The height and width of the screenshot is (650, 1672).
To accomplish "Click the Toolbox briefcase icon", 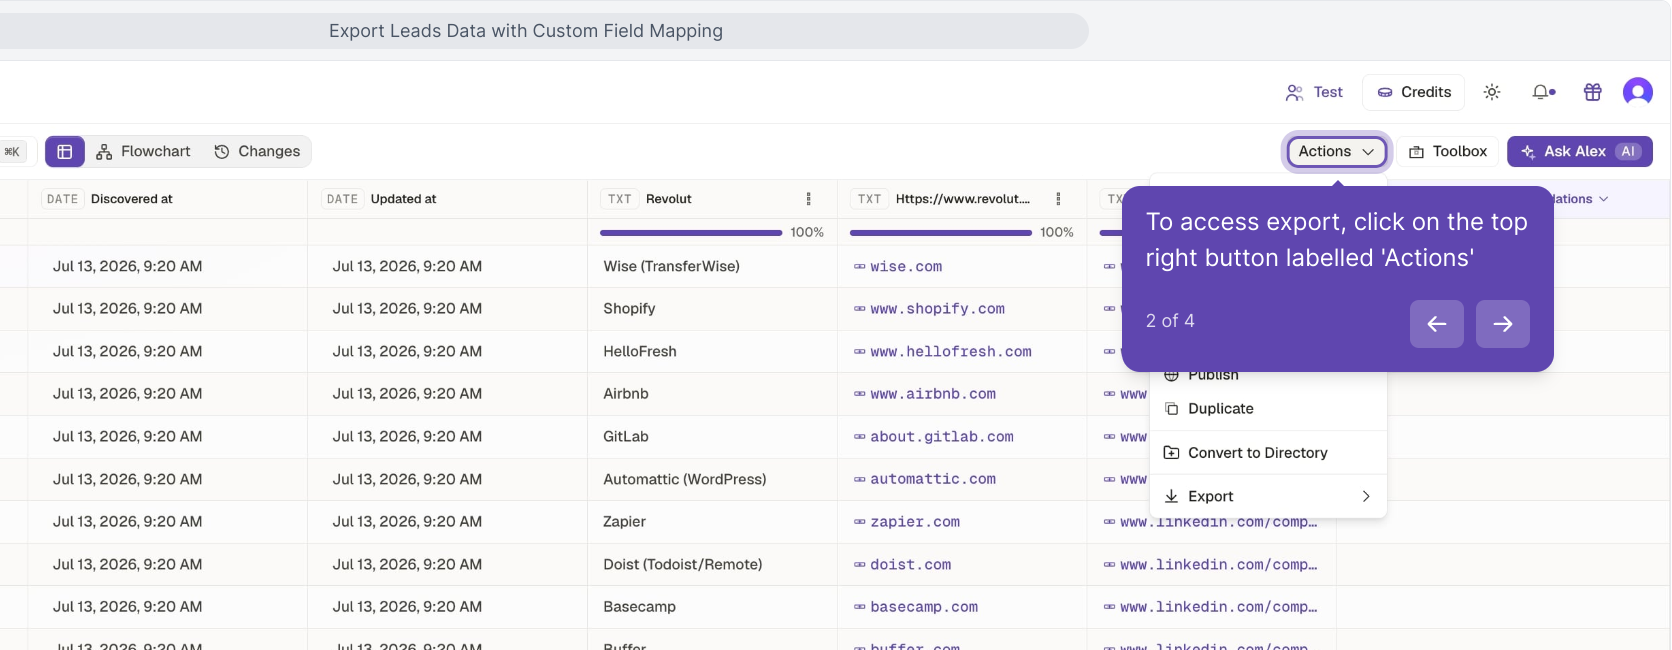I will tap(1416, 152).
